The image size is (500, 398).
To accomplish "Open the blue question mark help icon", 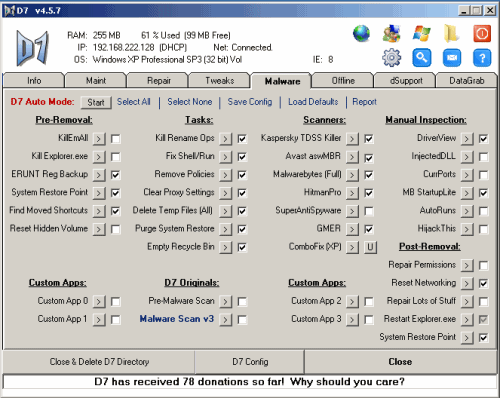I will 482,58.
